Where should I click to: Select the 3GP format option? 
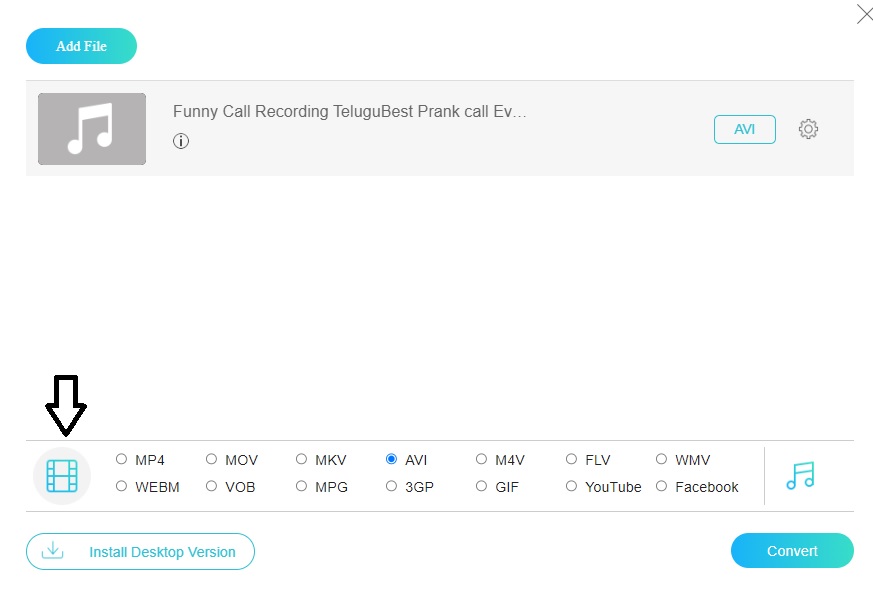[392, 487]
